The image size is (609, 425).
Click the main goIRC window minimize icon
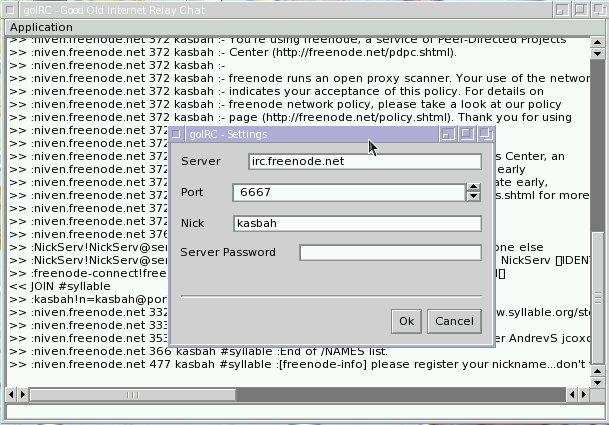[561, 10]
